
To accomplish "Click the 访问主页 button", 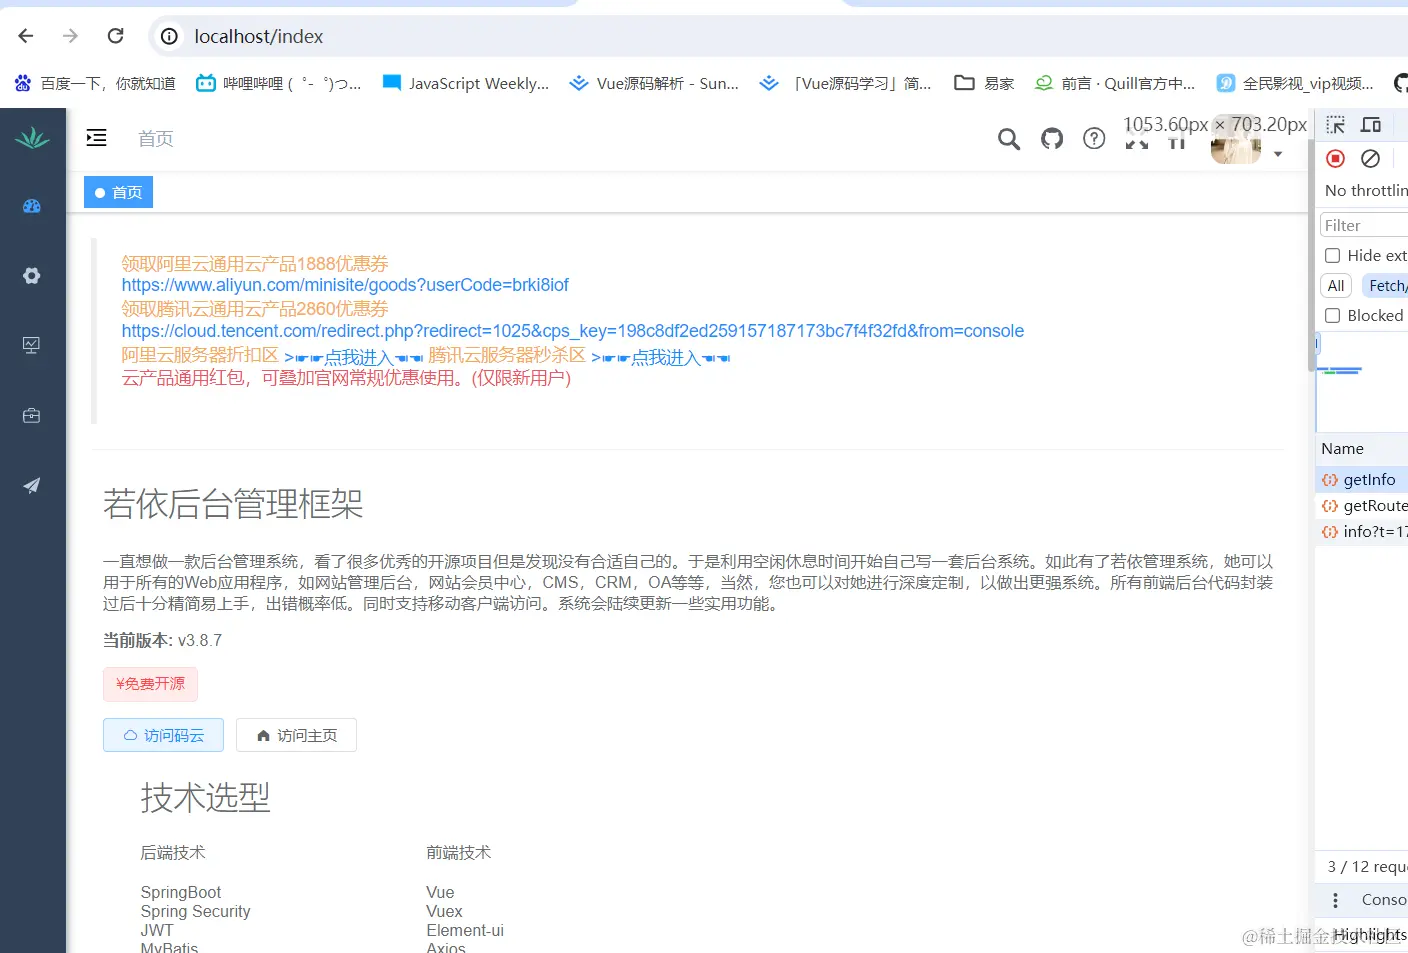I will click(296, 735).
